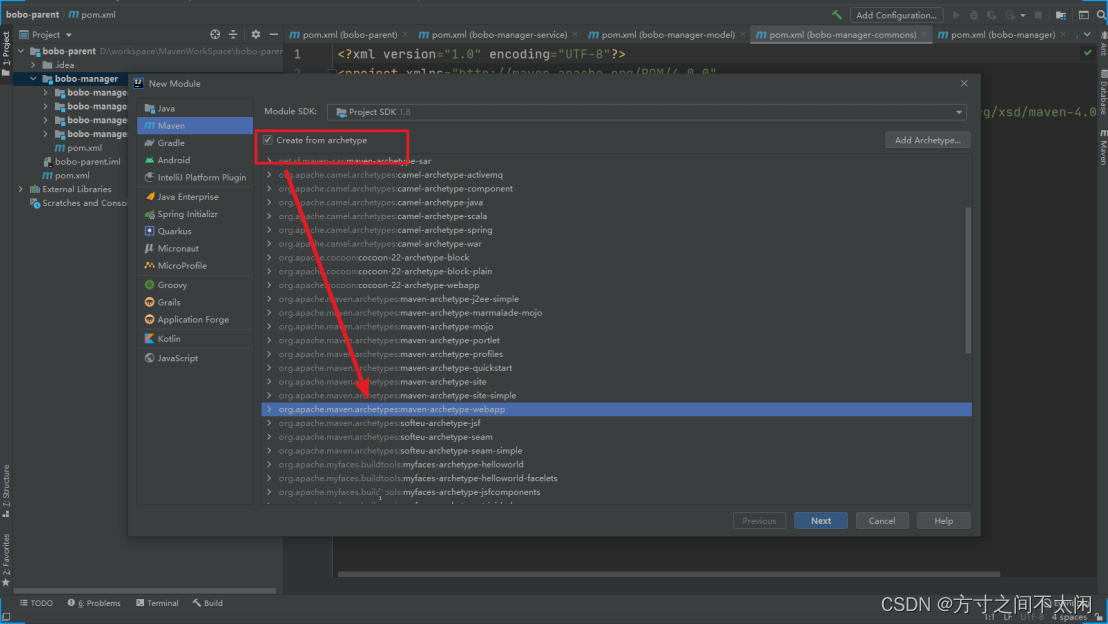
Task: Click the Add Archetype button
Action: 927,140
